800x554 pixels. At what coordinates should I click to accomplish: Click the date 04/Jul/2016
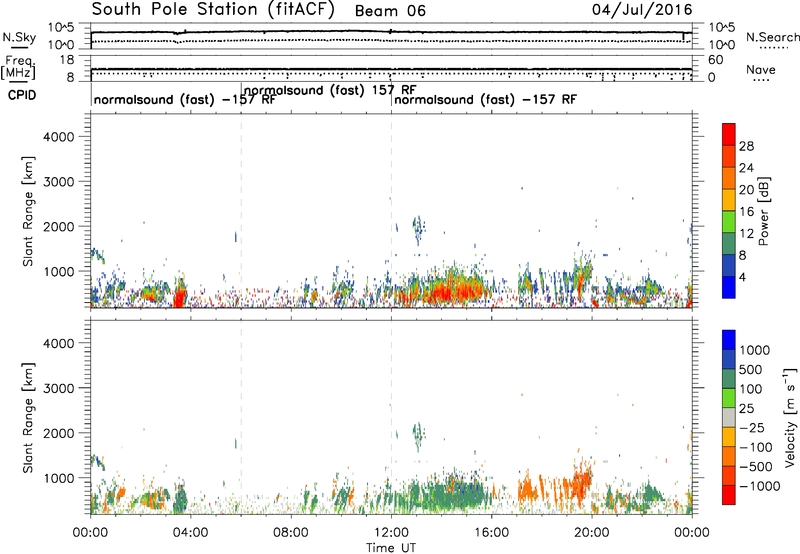(642, 9)
